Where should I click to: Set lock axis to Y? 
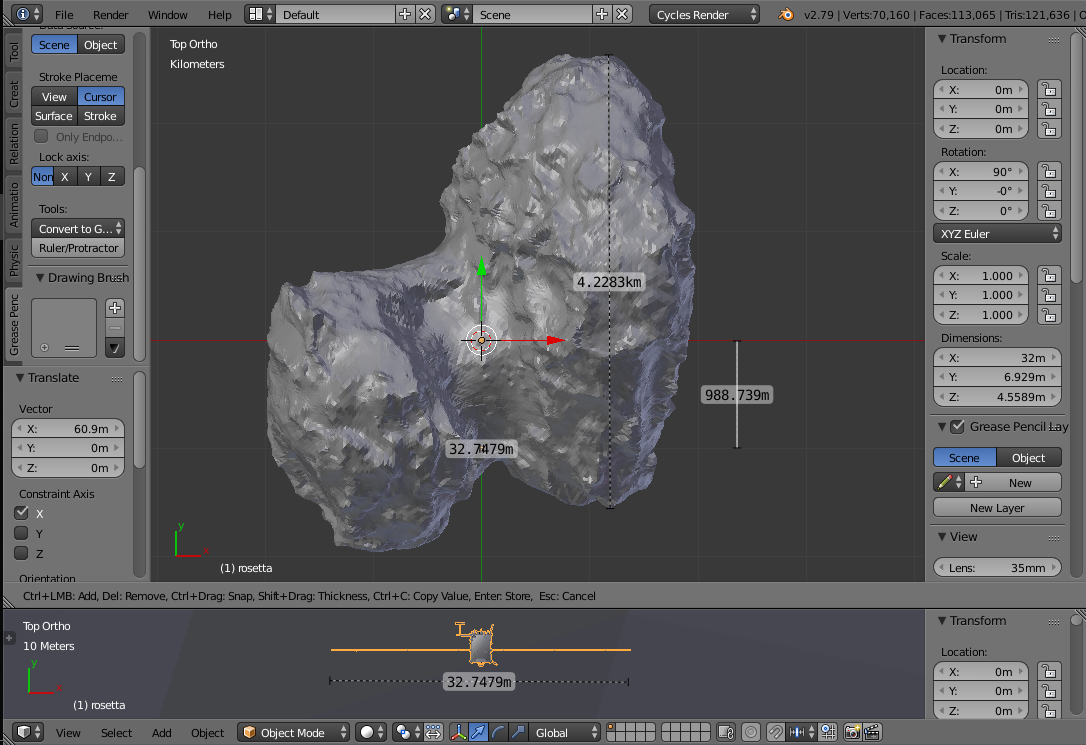(88, 177)
